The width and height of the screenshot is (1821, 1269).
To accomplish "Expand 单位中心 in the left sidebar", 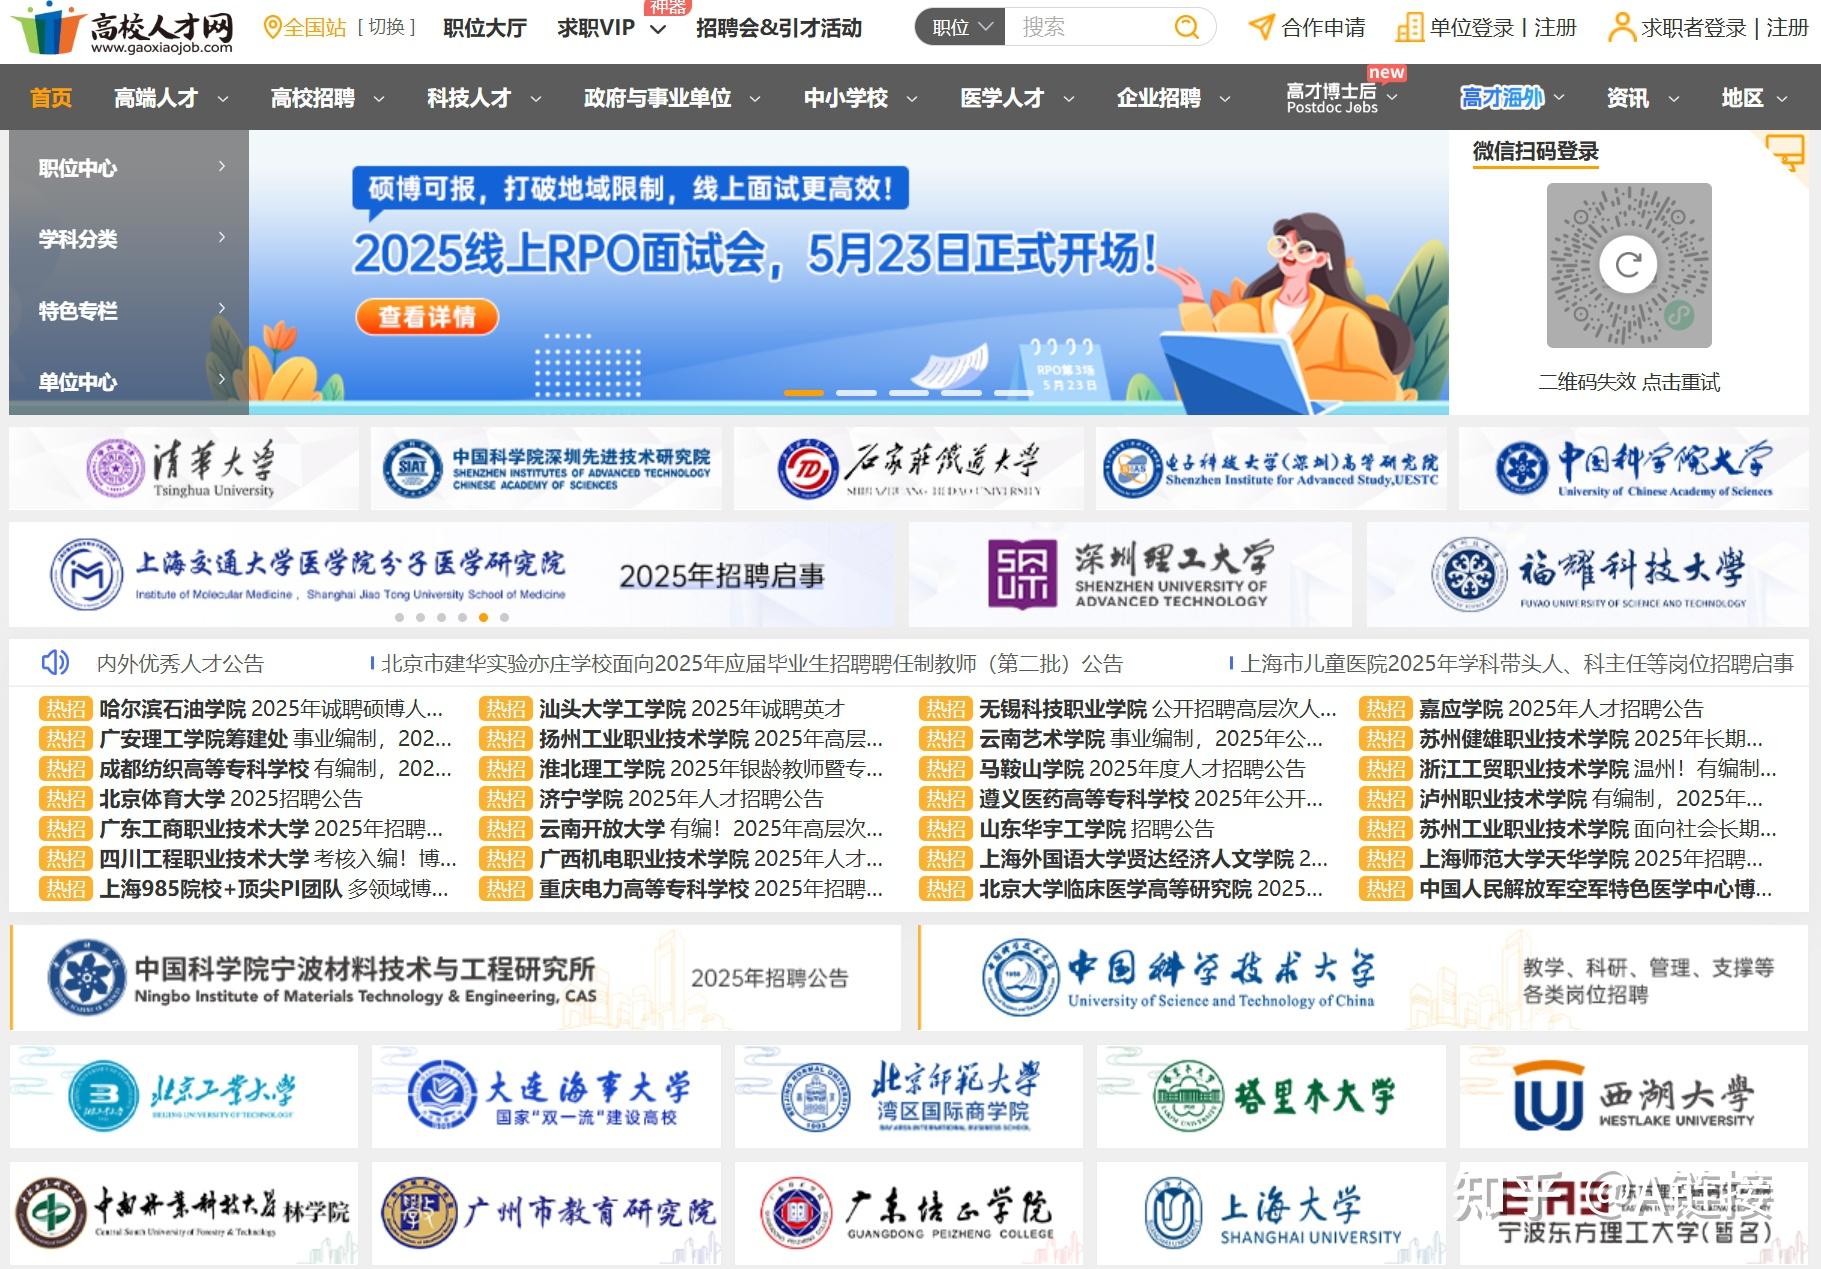I will point(129,381).
